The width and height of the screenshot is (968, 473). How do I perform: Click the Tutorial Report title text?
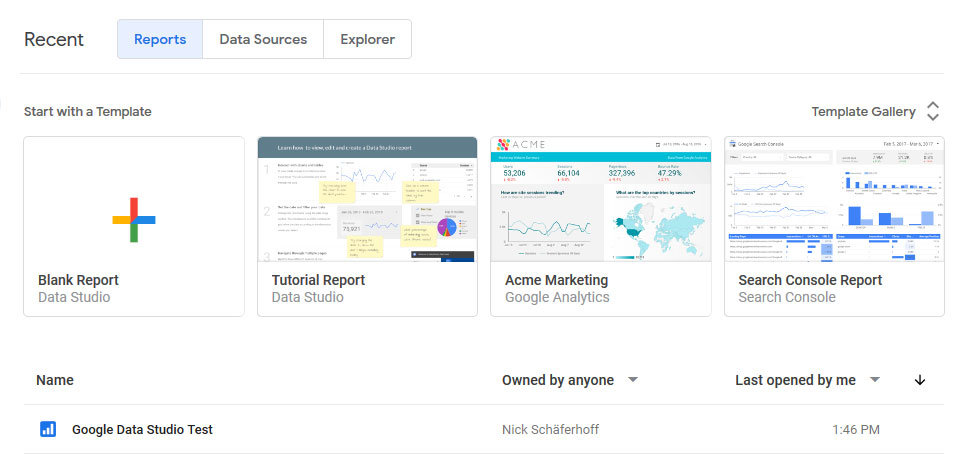(x=319, y=280)
